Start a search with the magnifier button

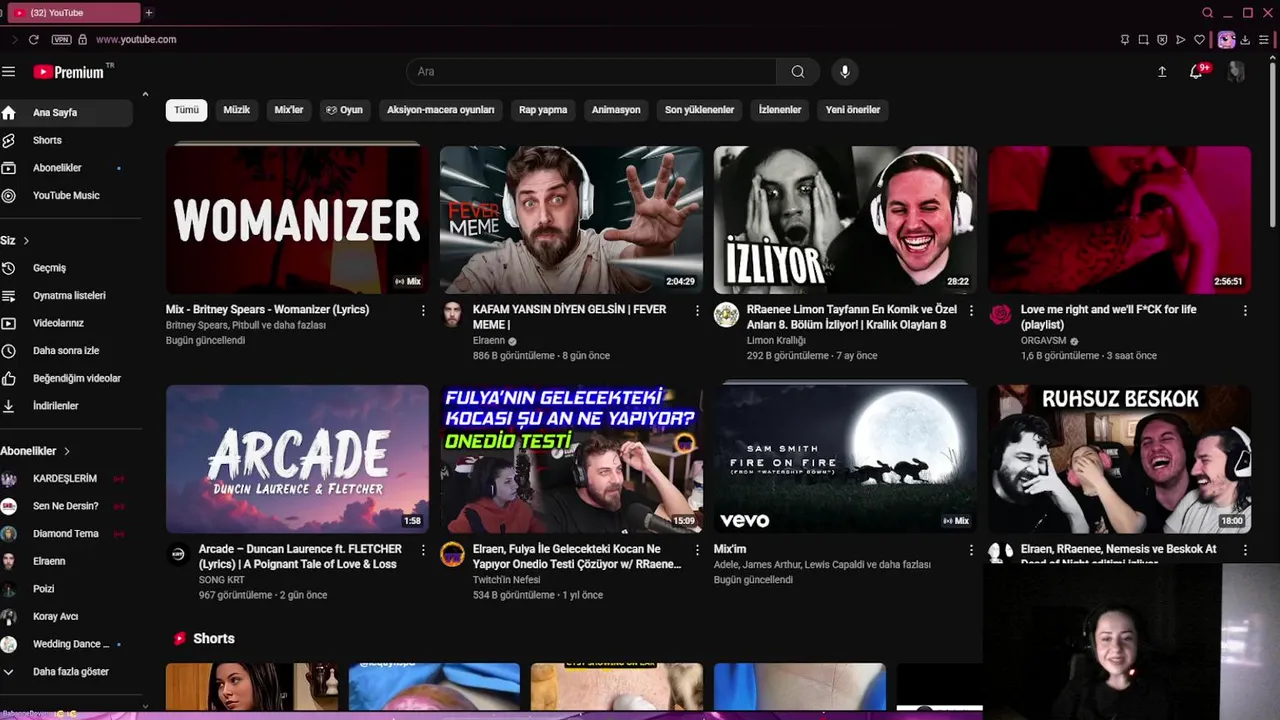(798, 72)
